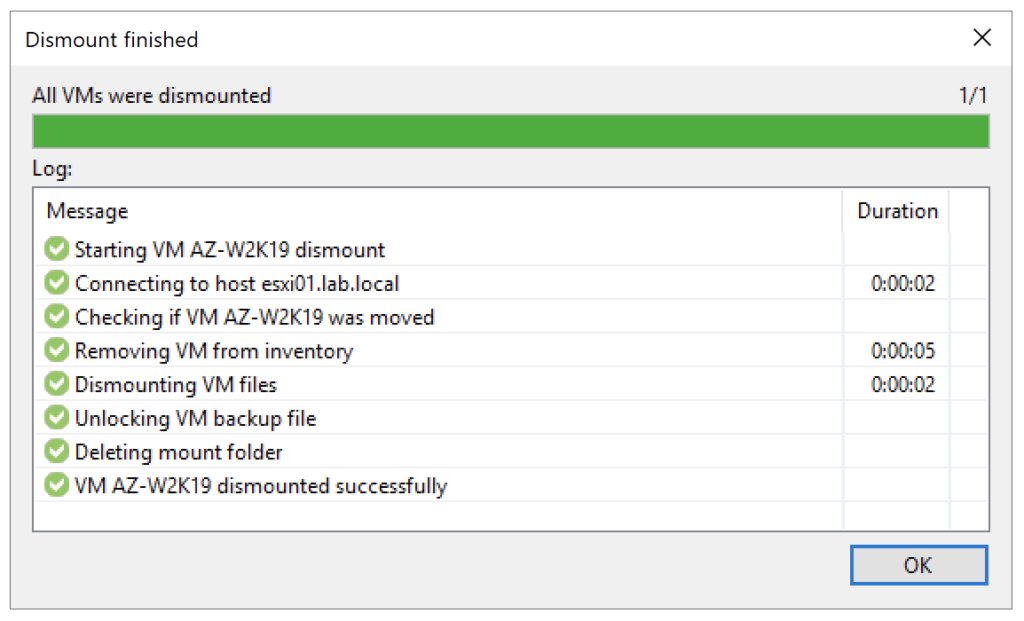Click the green dismount progress bar
Image resolution: width=1024 pixels, height=621 pixels.
pyautogui.click(x=511, y=131)
